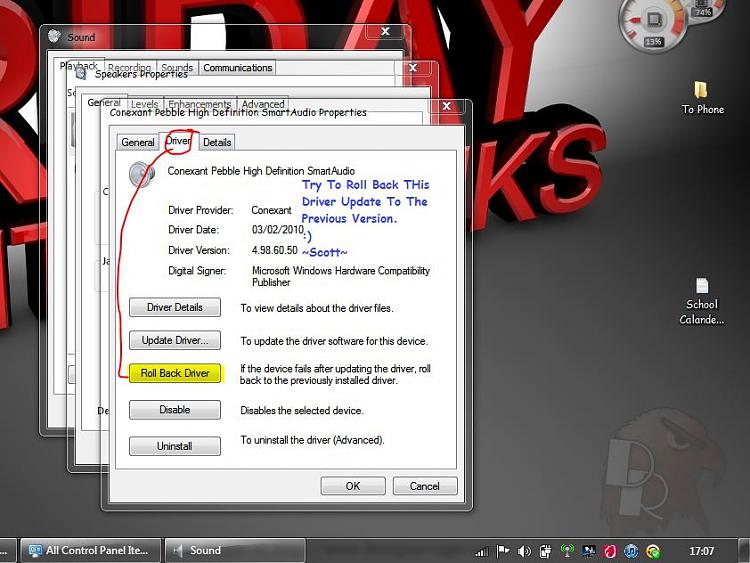Close the Sound window
The width and height of the screenshot is (750, 563).
385,31
